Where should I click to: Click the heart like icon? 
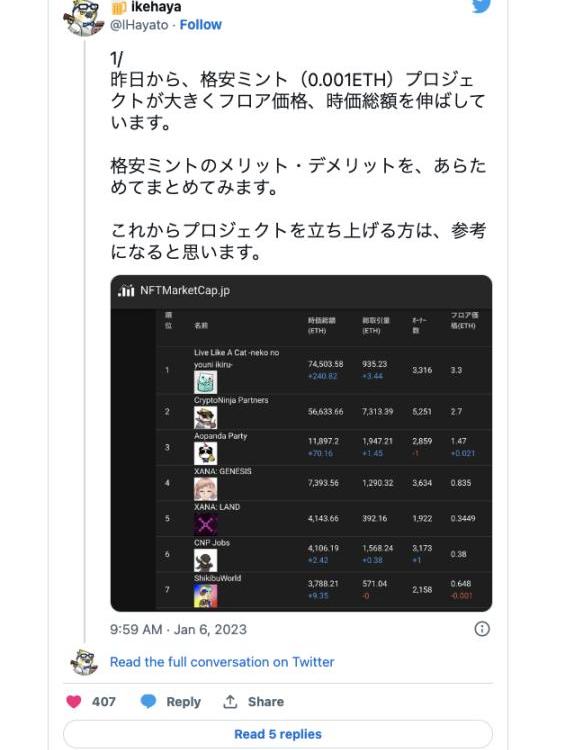[74, 702]
